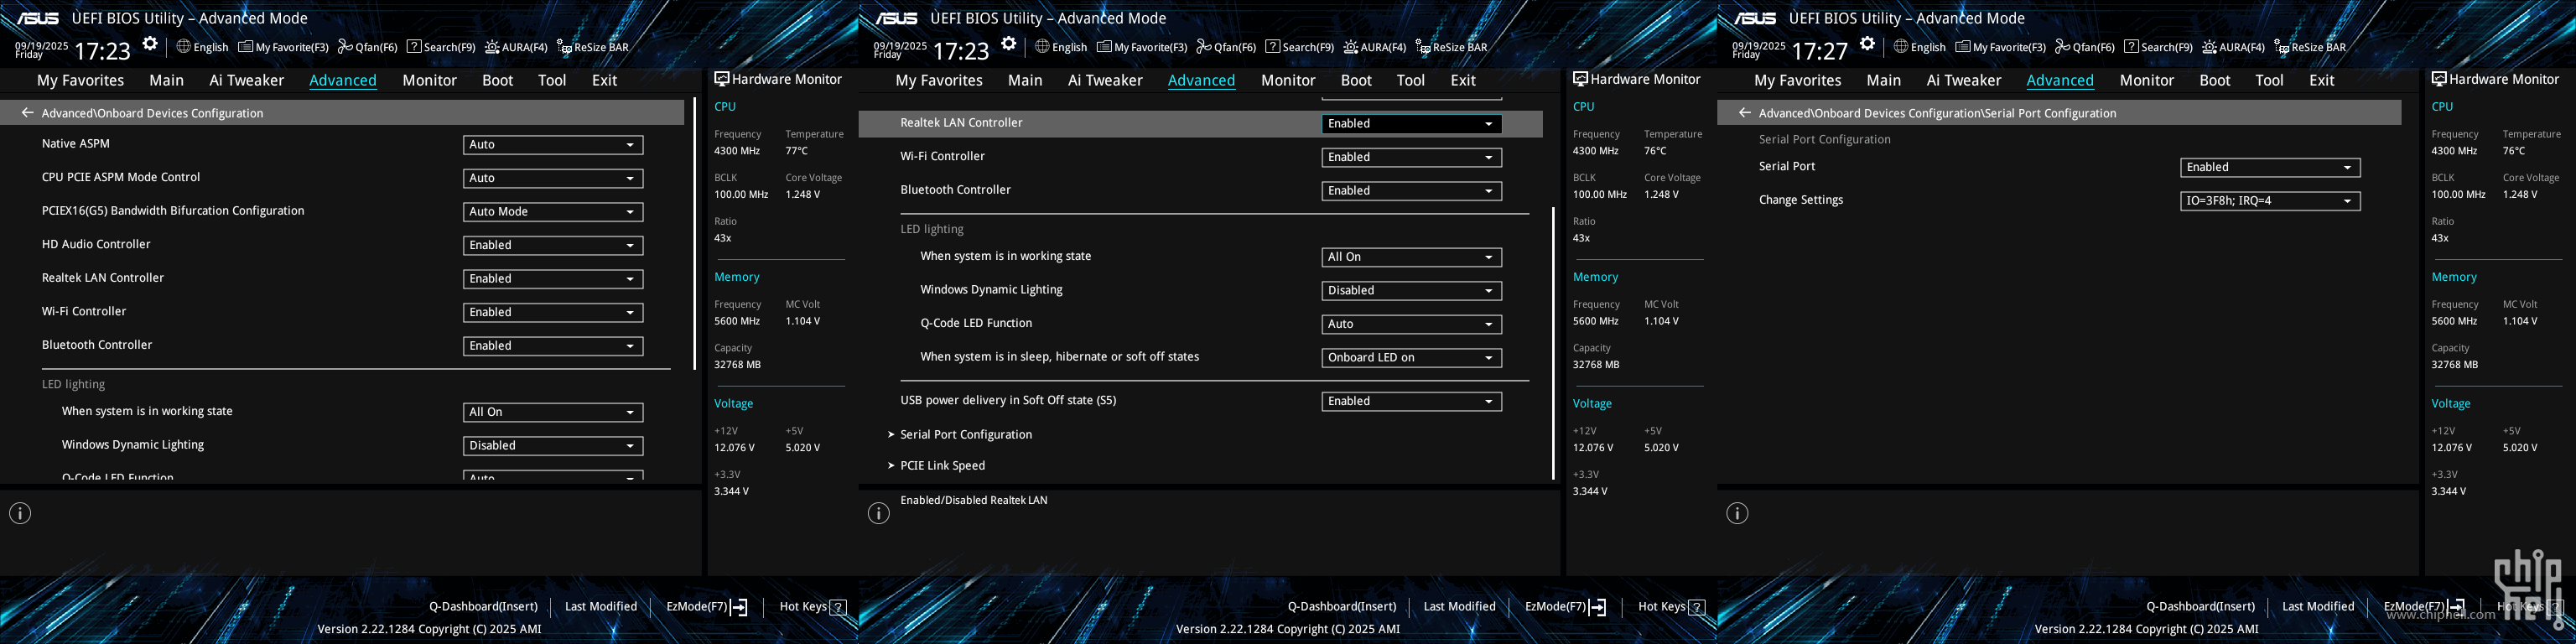Click the Hardware Monitor icon in left BIOS screen
The height and width of the screenshot is (644, 2576).
point(721,79)
